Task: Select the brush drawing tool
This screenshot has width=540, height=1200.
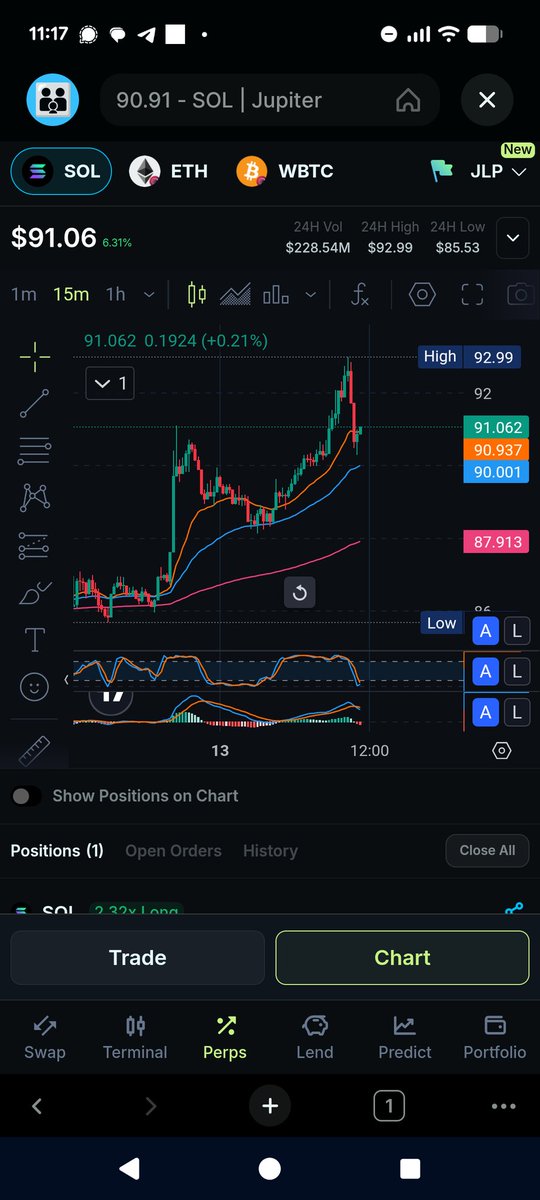Action: tap(35, 592)
